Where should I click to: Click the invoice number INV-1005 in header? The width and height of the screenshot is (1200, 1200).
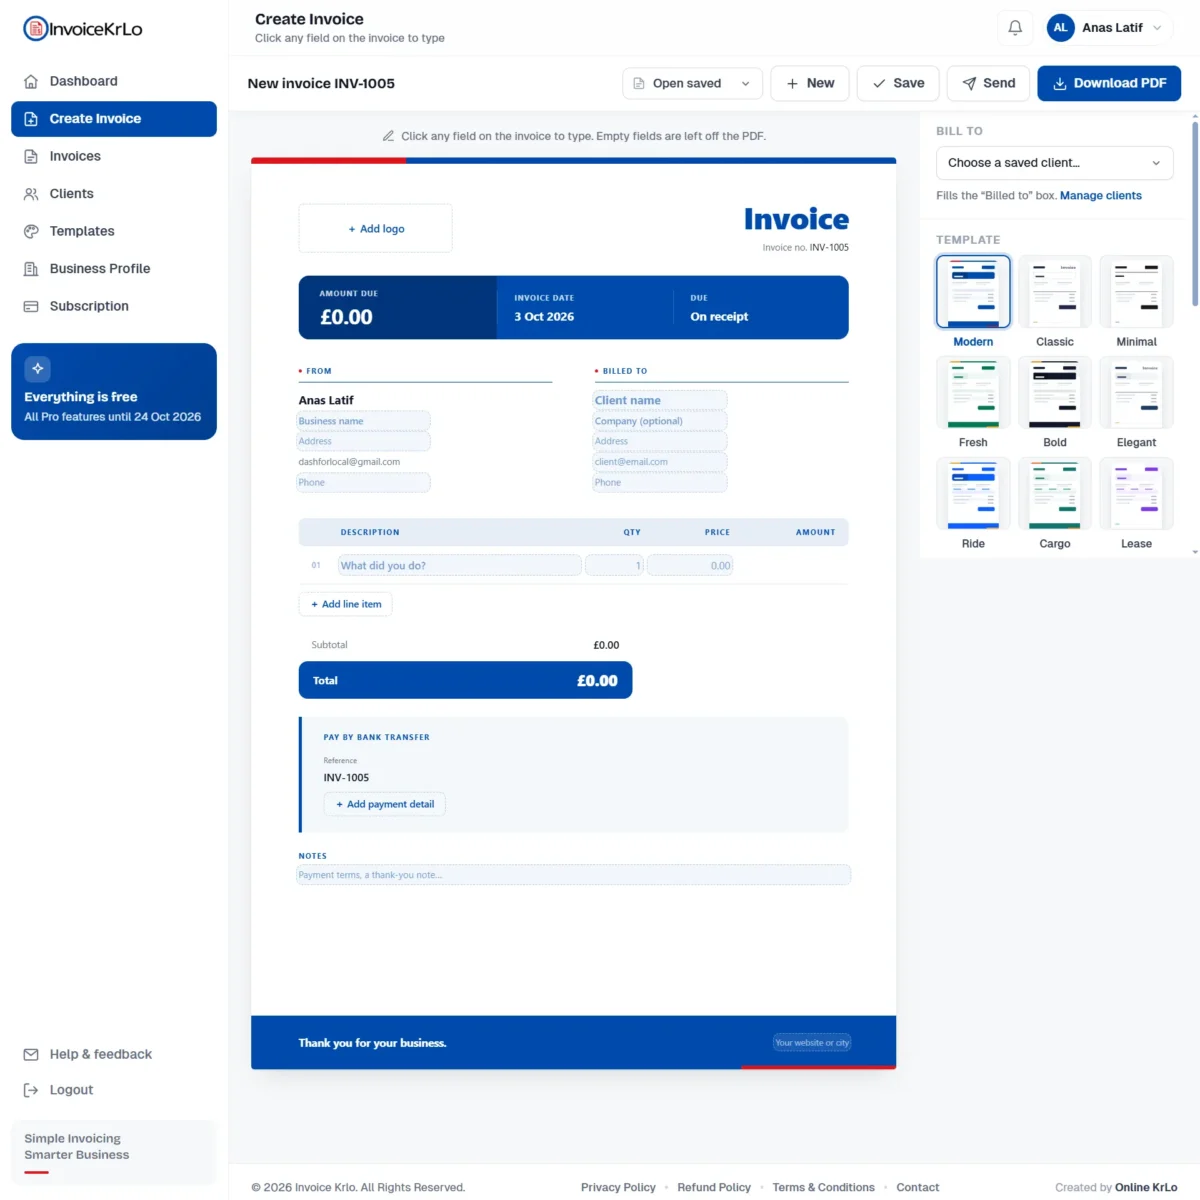[829, 248]
